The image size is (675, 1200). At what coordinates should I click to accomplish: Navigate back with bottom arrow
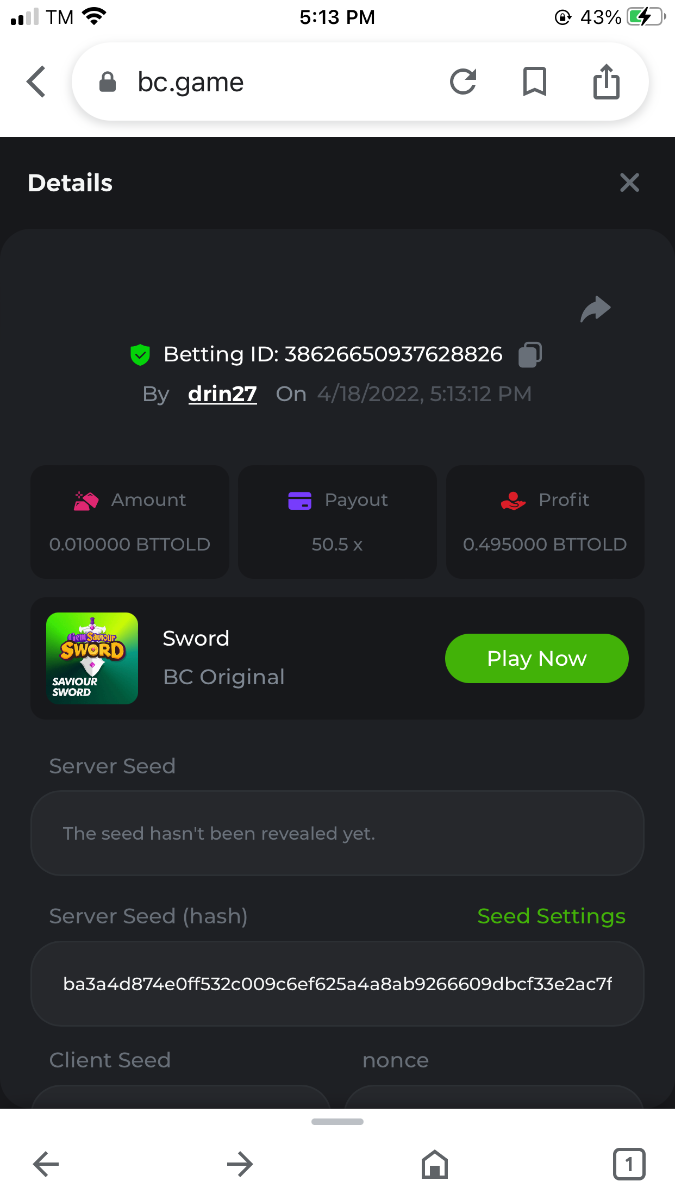pos(46,1163)
